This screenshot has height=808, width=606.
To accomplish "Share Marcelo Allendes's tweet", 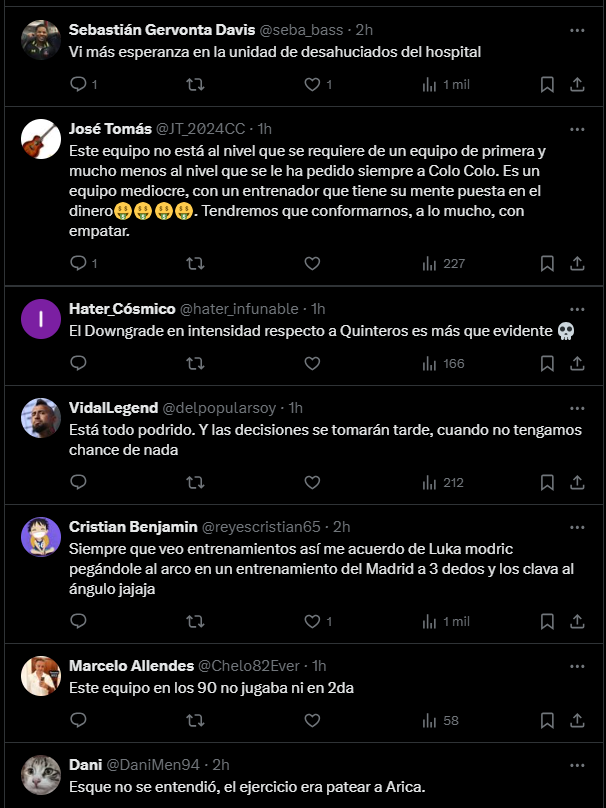I will pyautogui.click(x=577, y=721).
